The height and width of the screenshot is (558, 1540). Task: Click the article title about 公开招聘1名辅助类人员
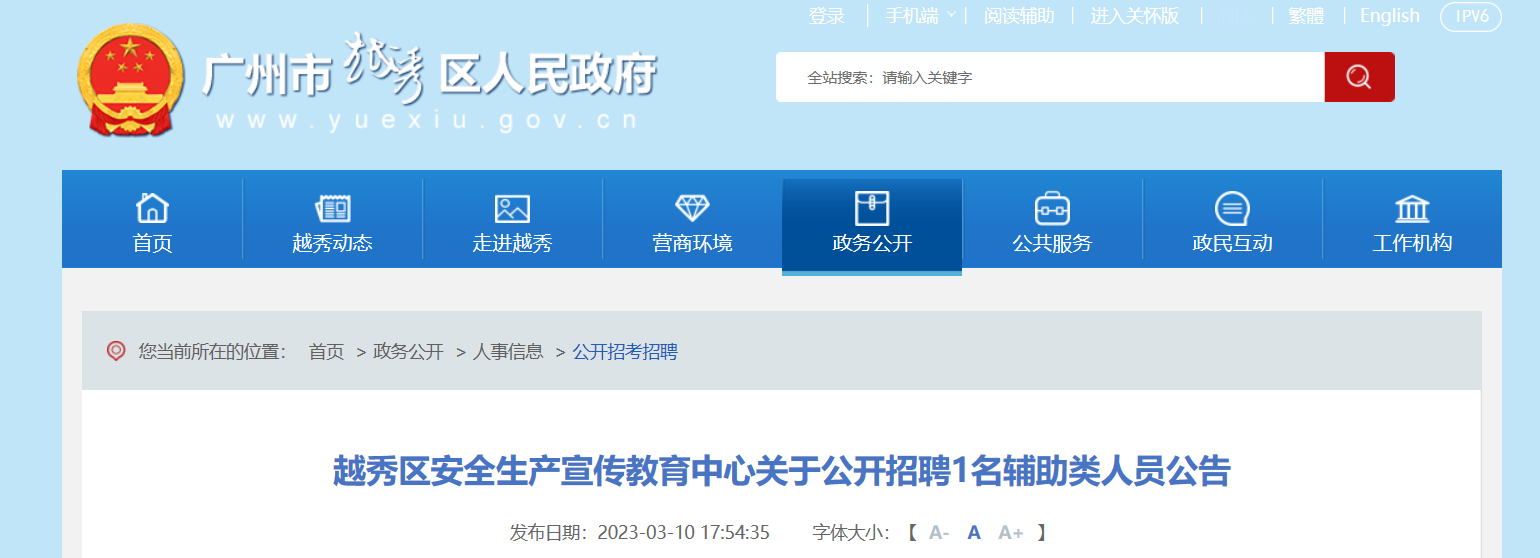click(781, 471)
